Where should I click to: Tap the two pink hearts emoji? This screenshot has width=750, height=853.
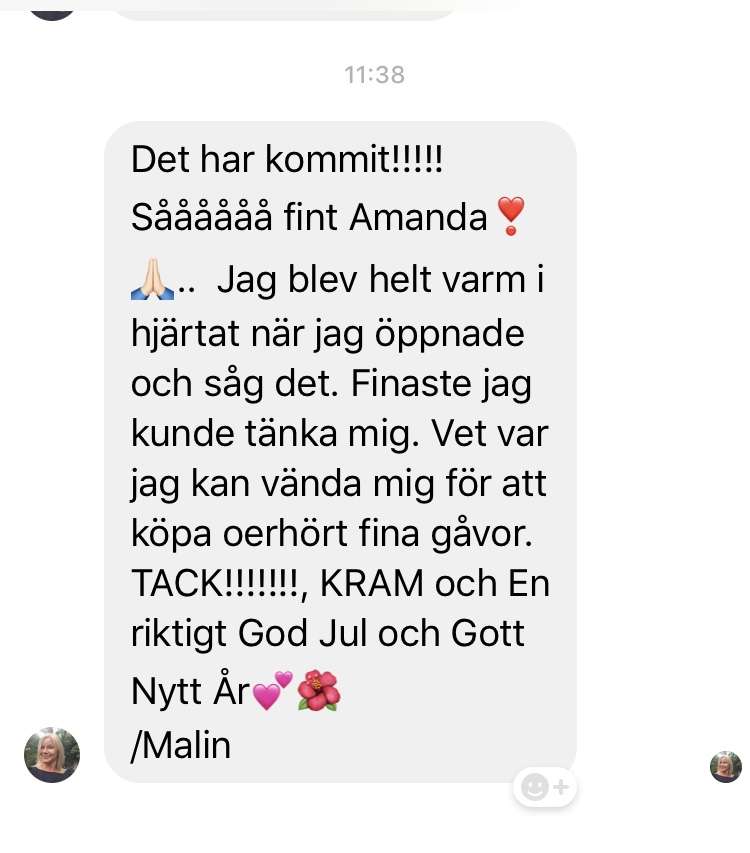tap(273, 691)
